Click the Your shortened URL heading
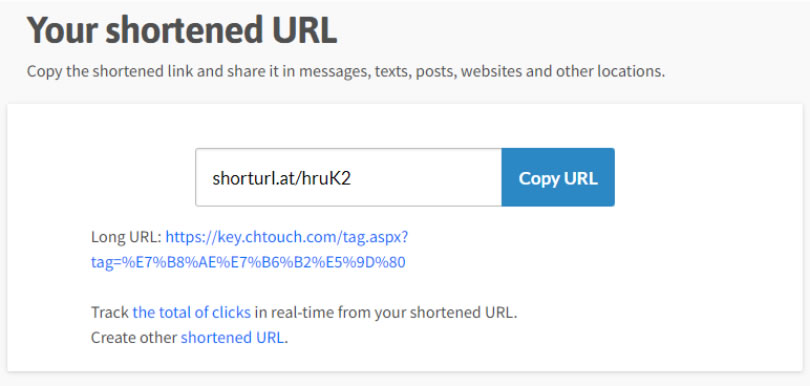The width and height of the screenshot is (810, 386). [x=182, y=30]
